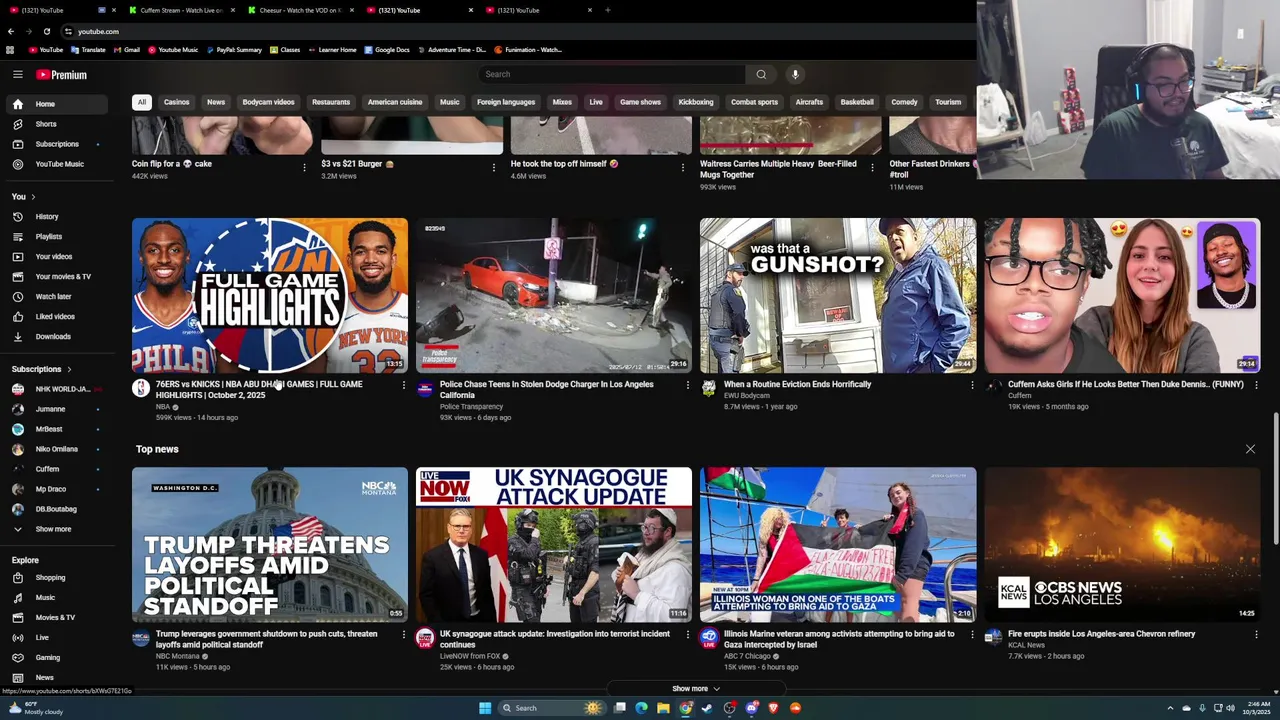Click the YouTube search input field
The width and height of the screenshot is (1280, 720).
point(612,74)
